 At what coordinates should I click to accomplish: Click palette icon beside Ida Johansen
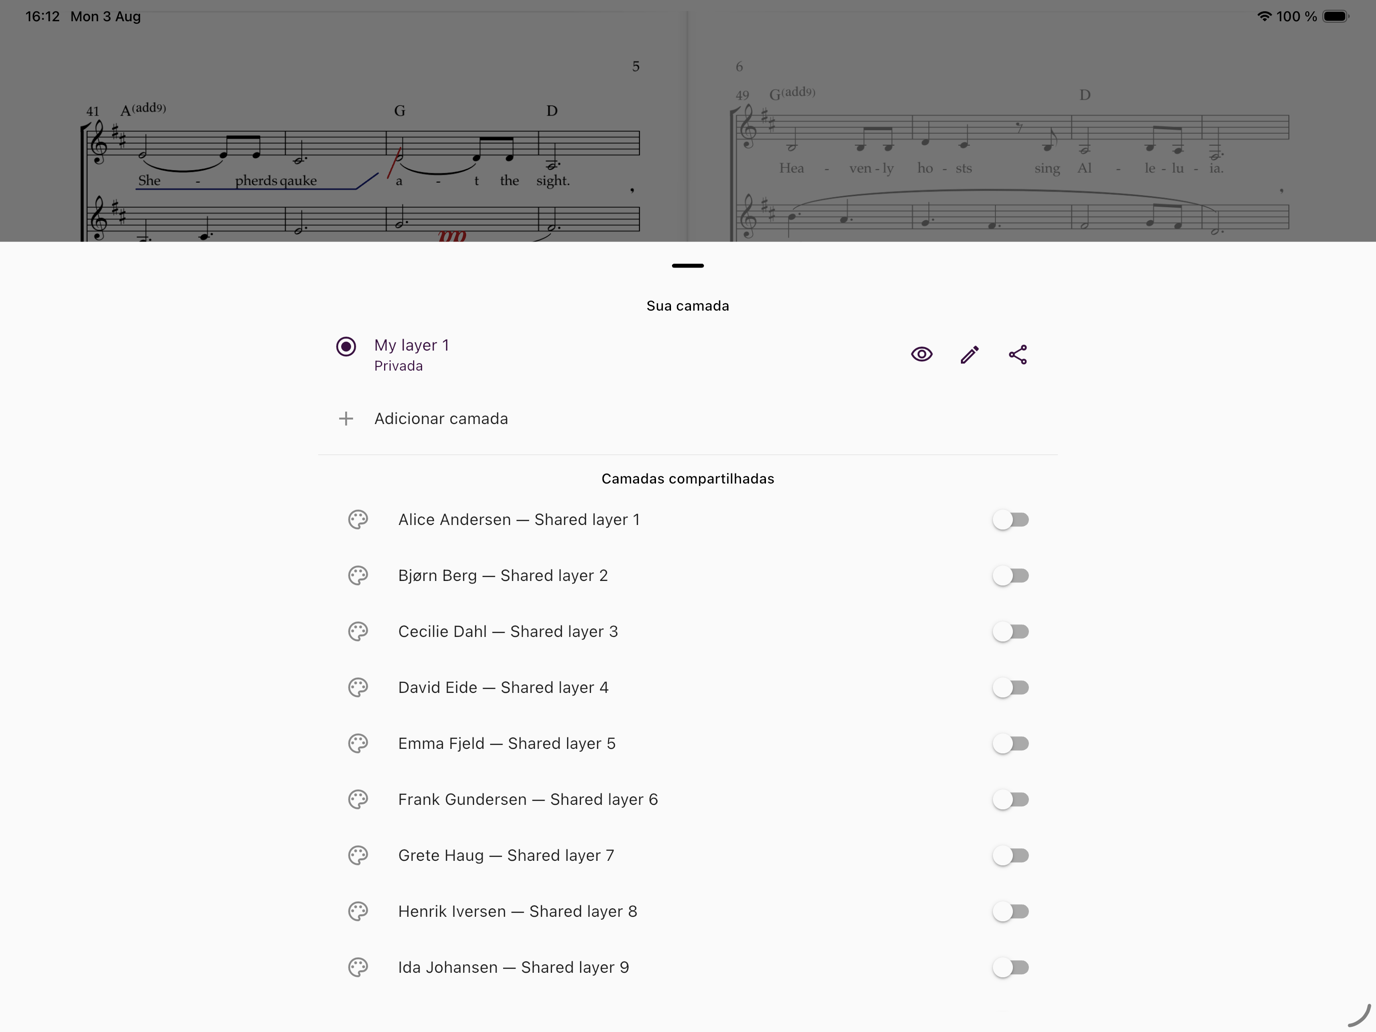(x=358, y=967)
